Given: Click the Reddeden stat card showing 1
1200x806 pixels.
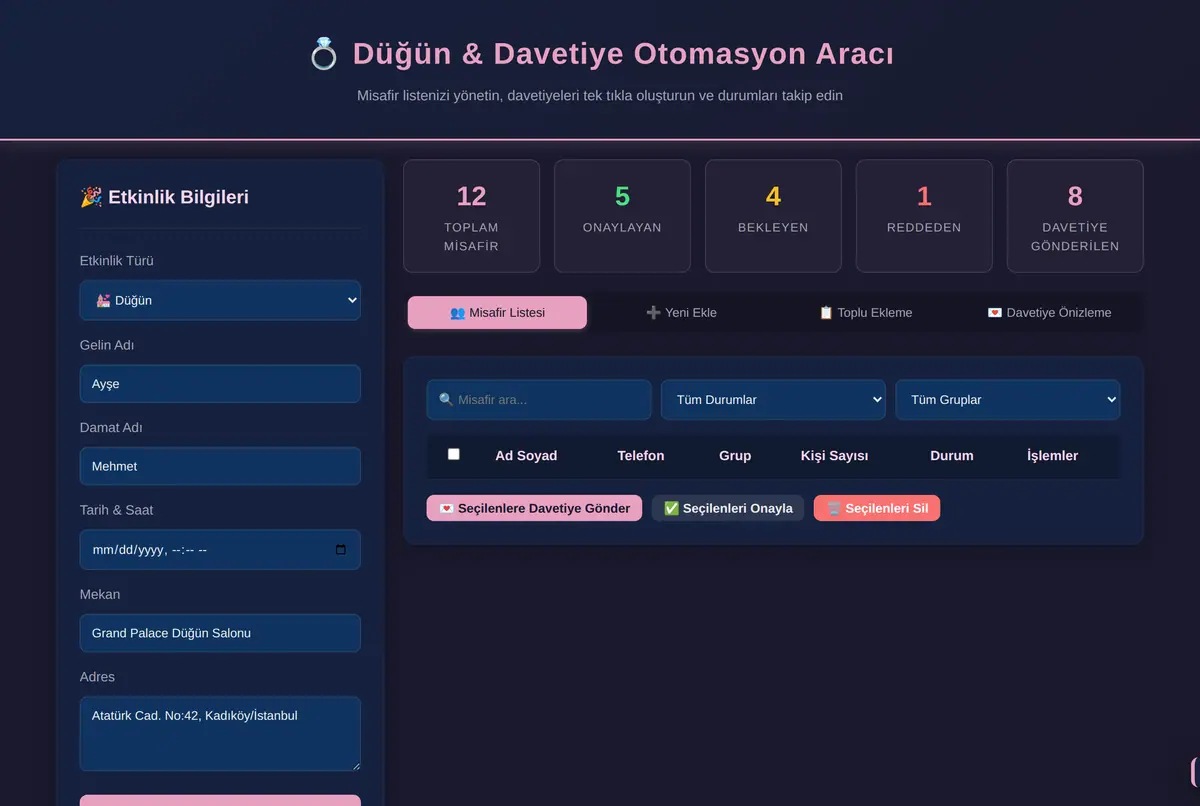Looking at the screenshot, I should tap(924, 216).
